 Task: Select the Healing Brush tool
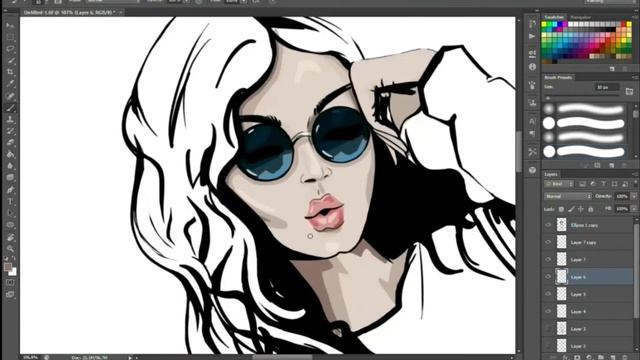pos(10,96)
